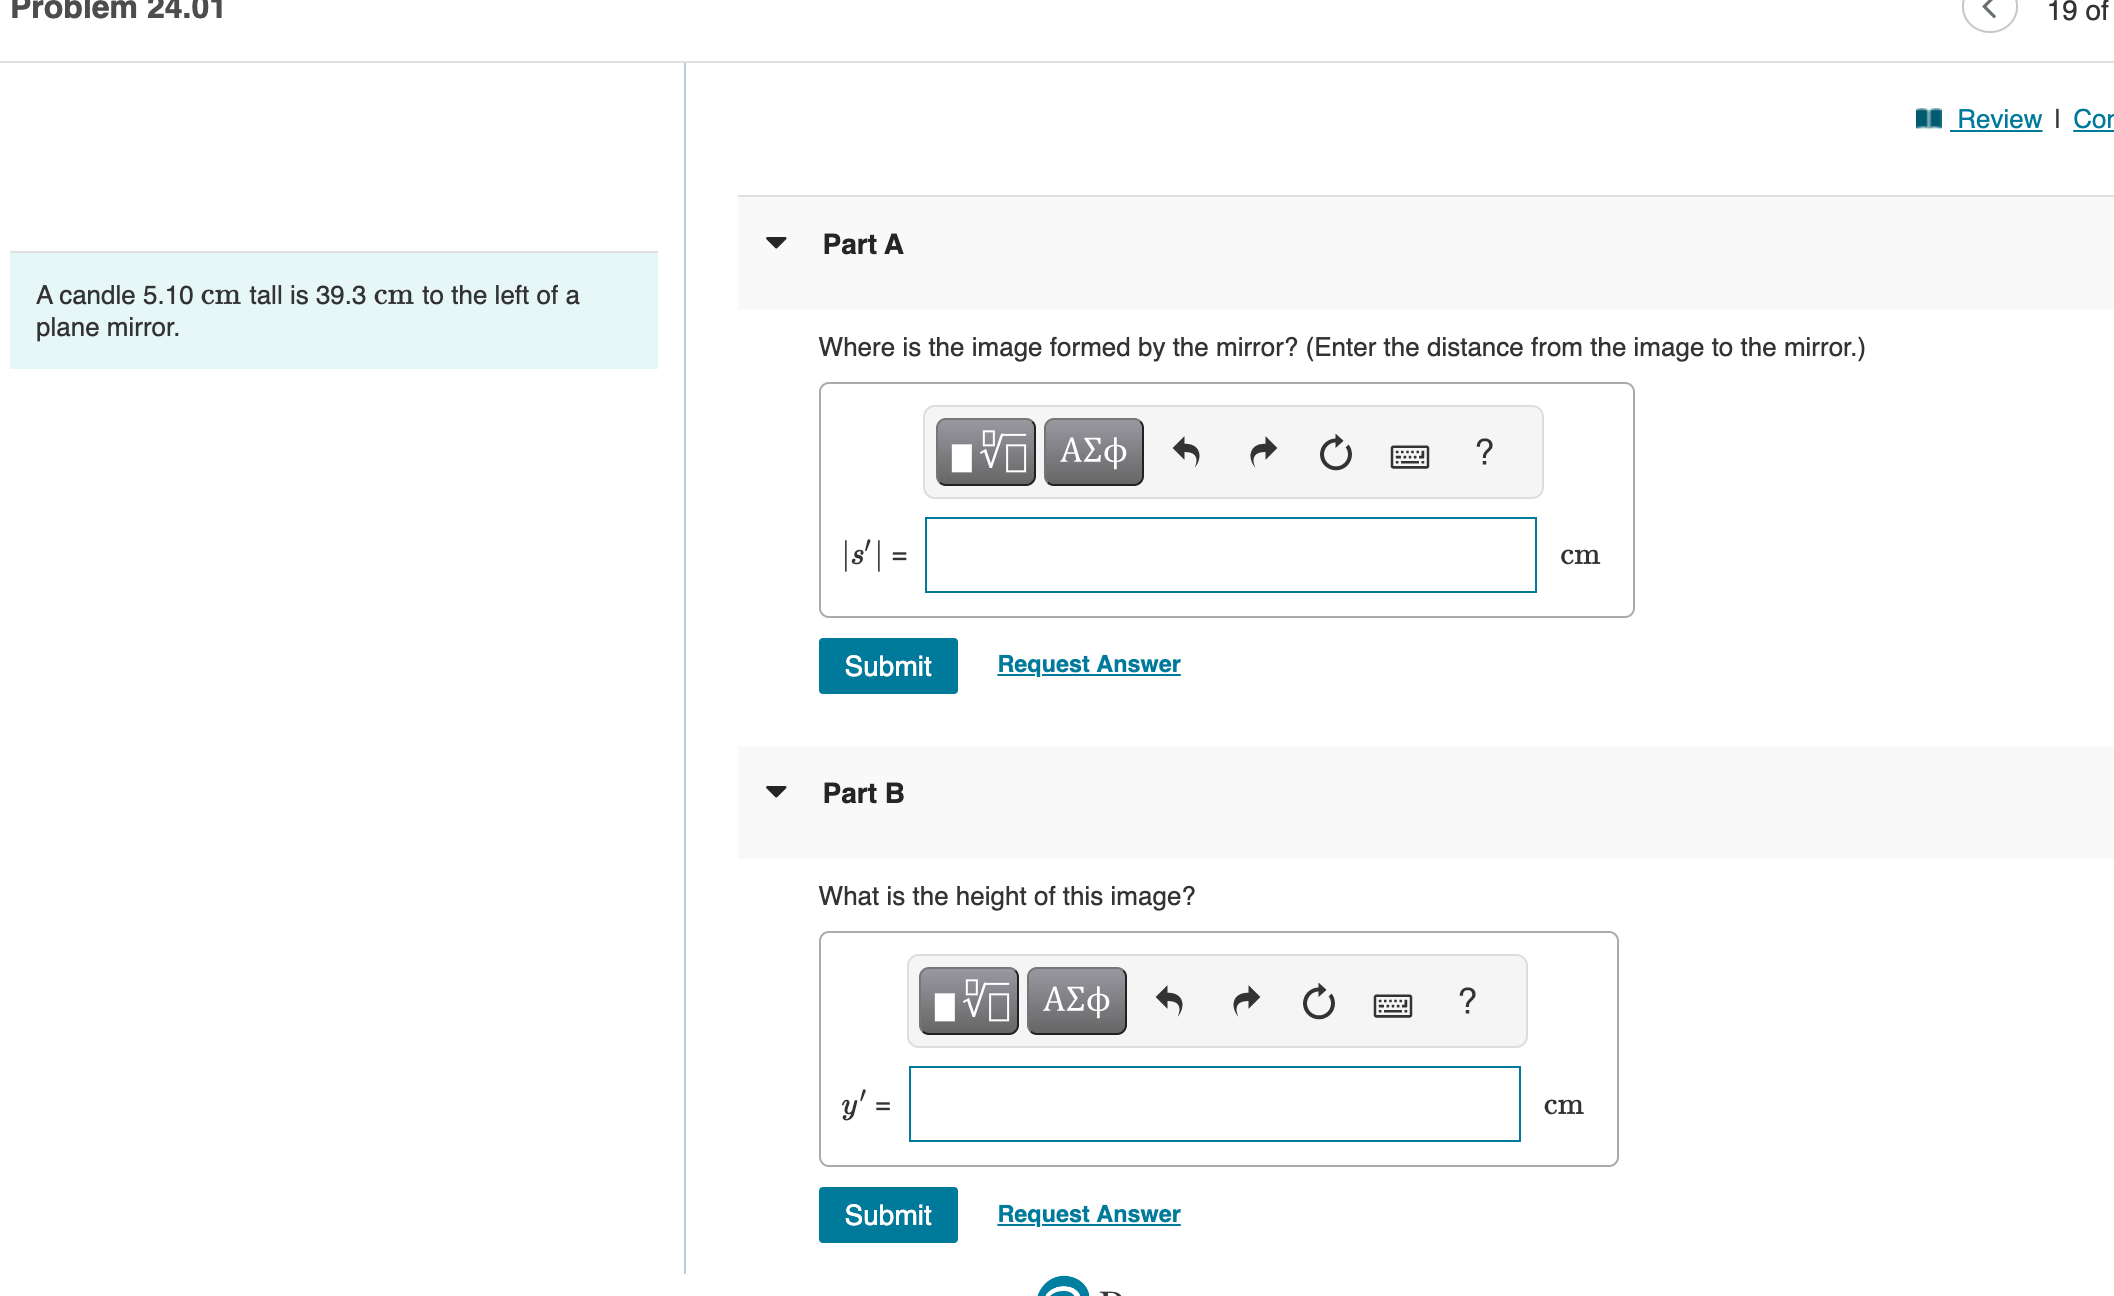Open Greek symbols menu in Part A
This screenshot has width=2114, height=1296.
point(1093,452)
